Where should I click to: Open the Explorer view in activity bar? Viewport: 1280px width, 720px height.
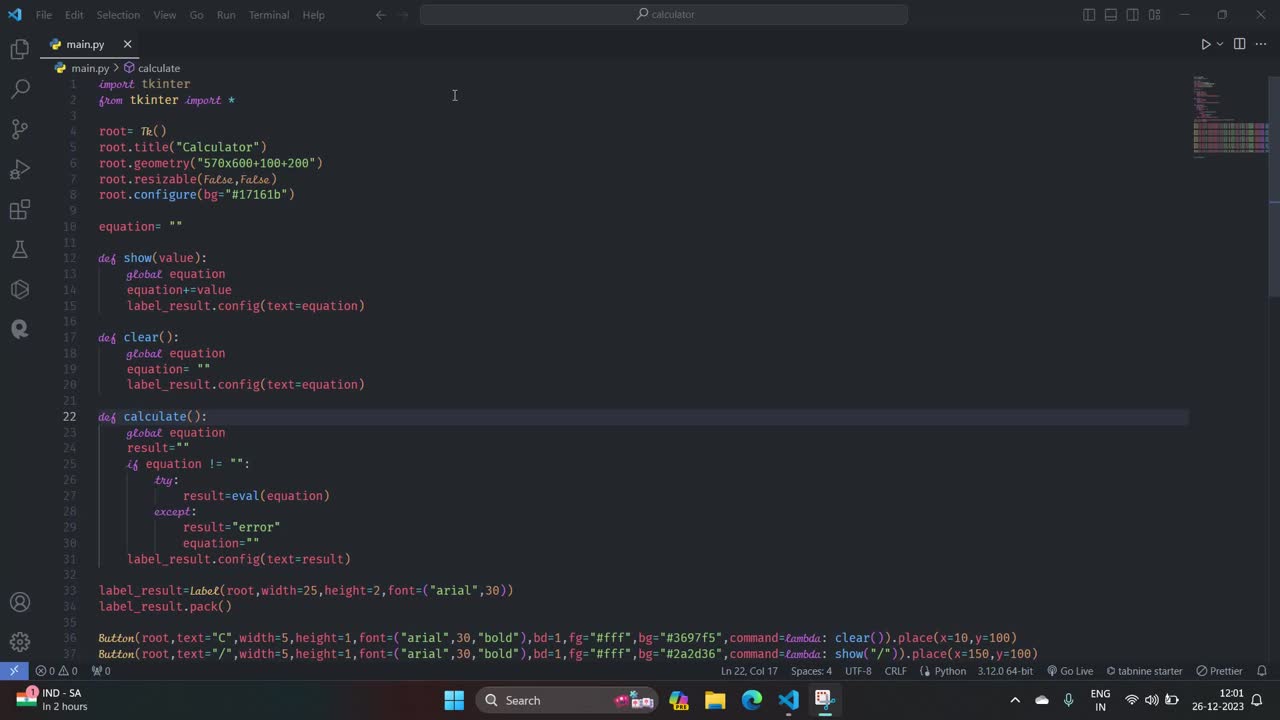pyautogui.click(x=20, y=49)
